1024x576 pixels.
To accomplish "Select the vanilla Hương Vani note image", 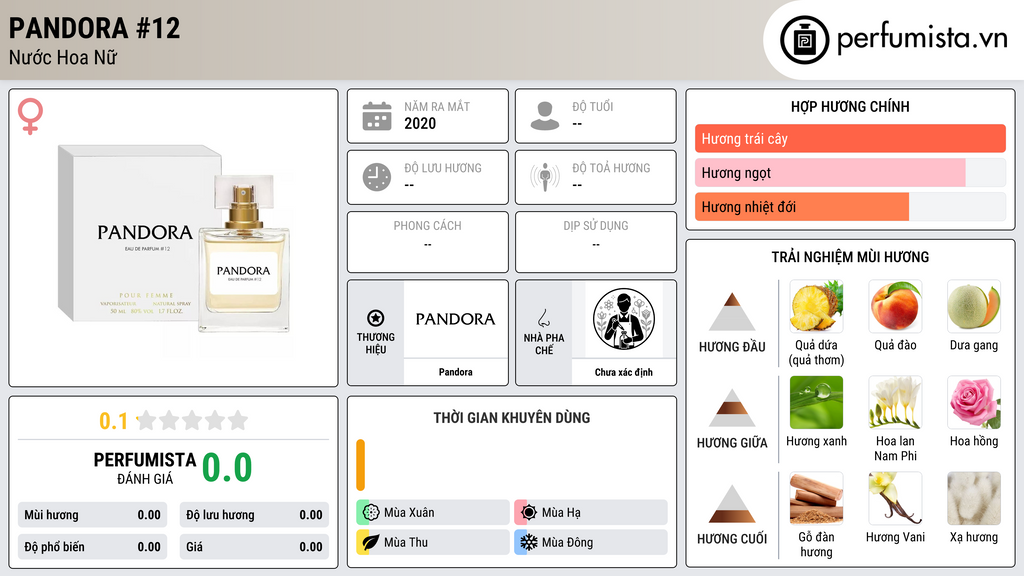I will [x=895, y=498].
